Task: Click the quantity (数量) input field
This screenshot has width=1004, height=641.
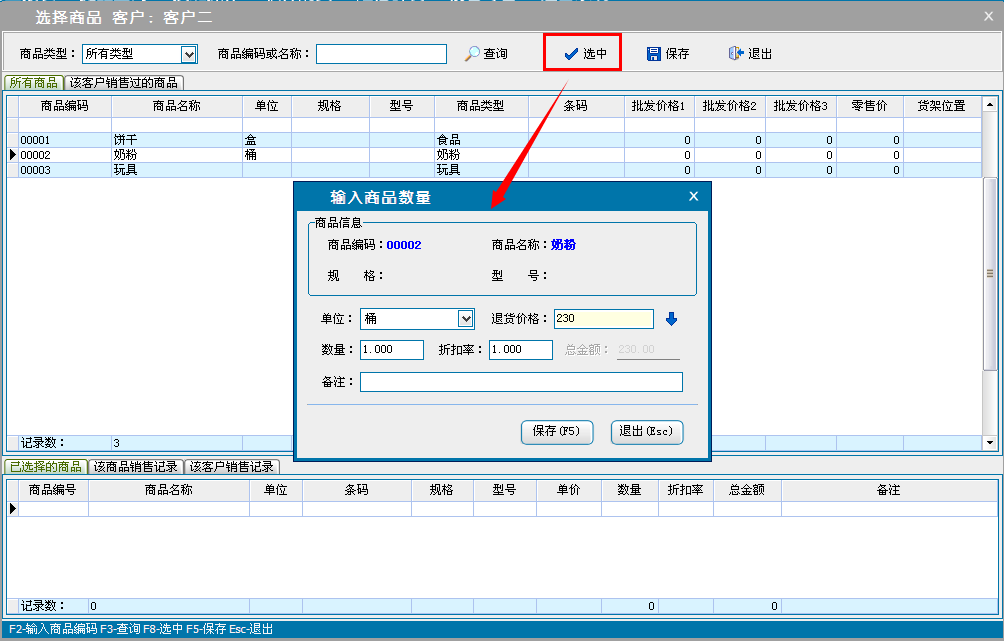Action: coord(392,350)
